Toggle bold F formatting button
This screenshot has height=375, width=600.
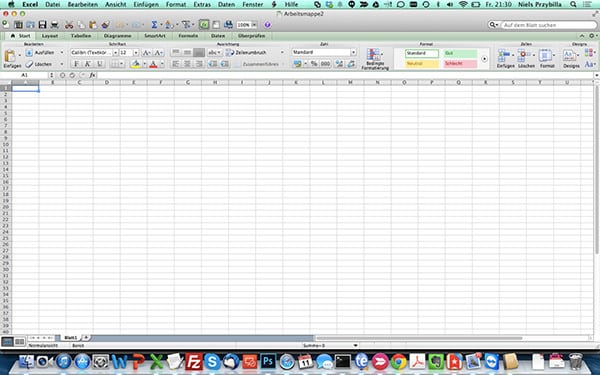point(76,64)
